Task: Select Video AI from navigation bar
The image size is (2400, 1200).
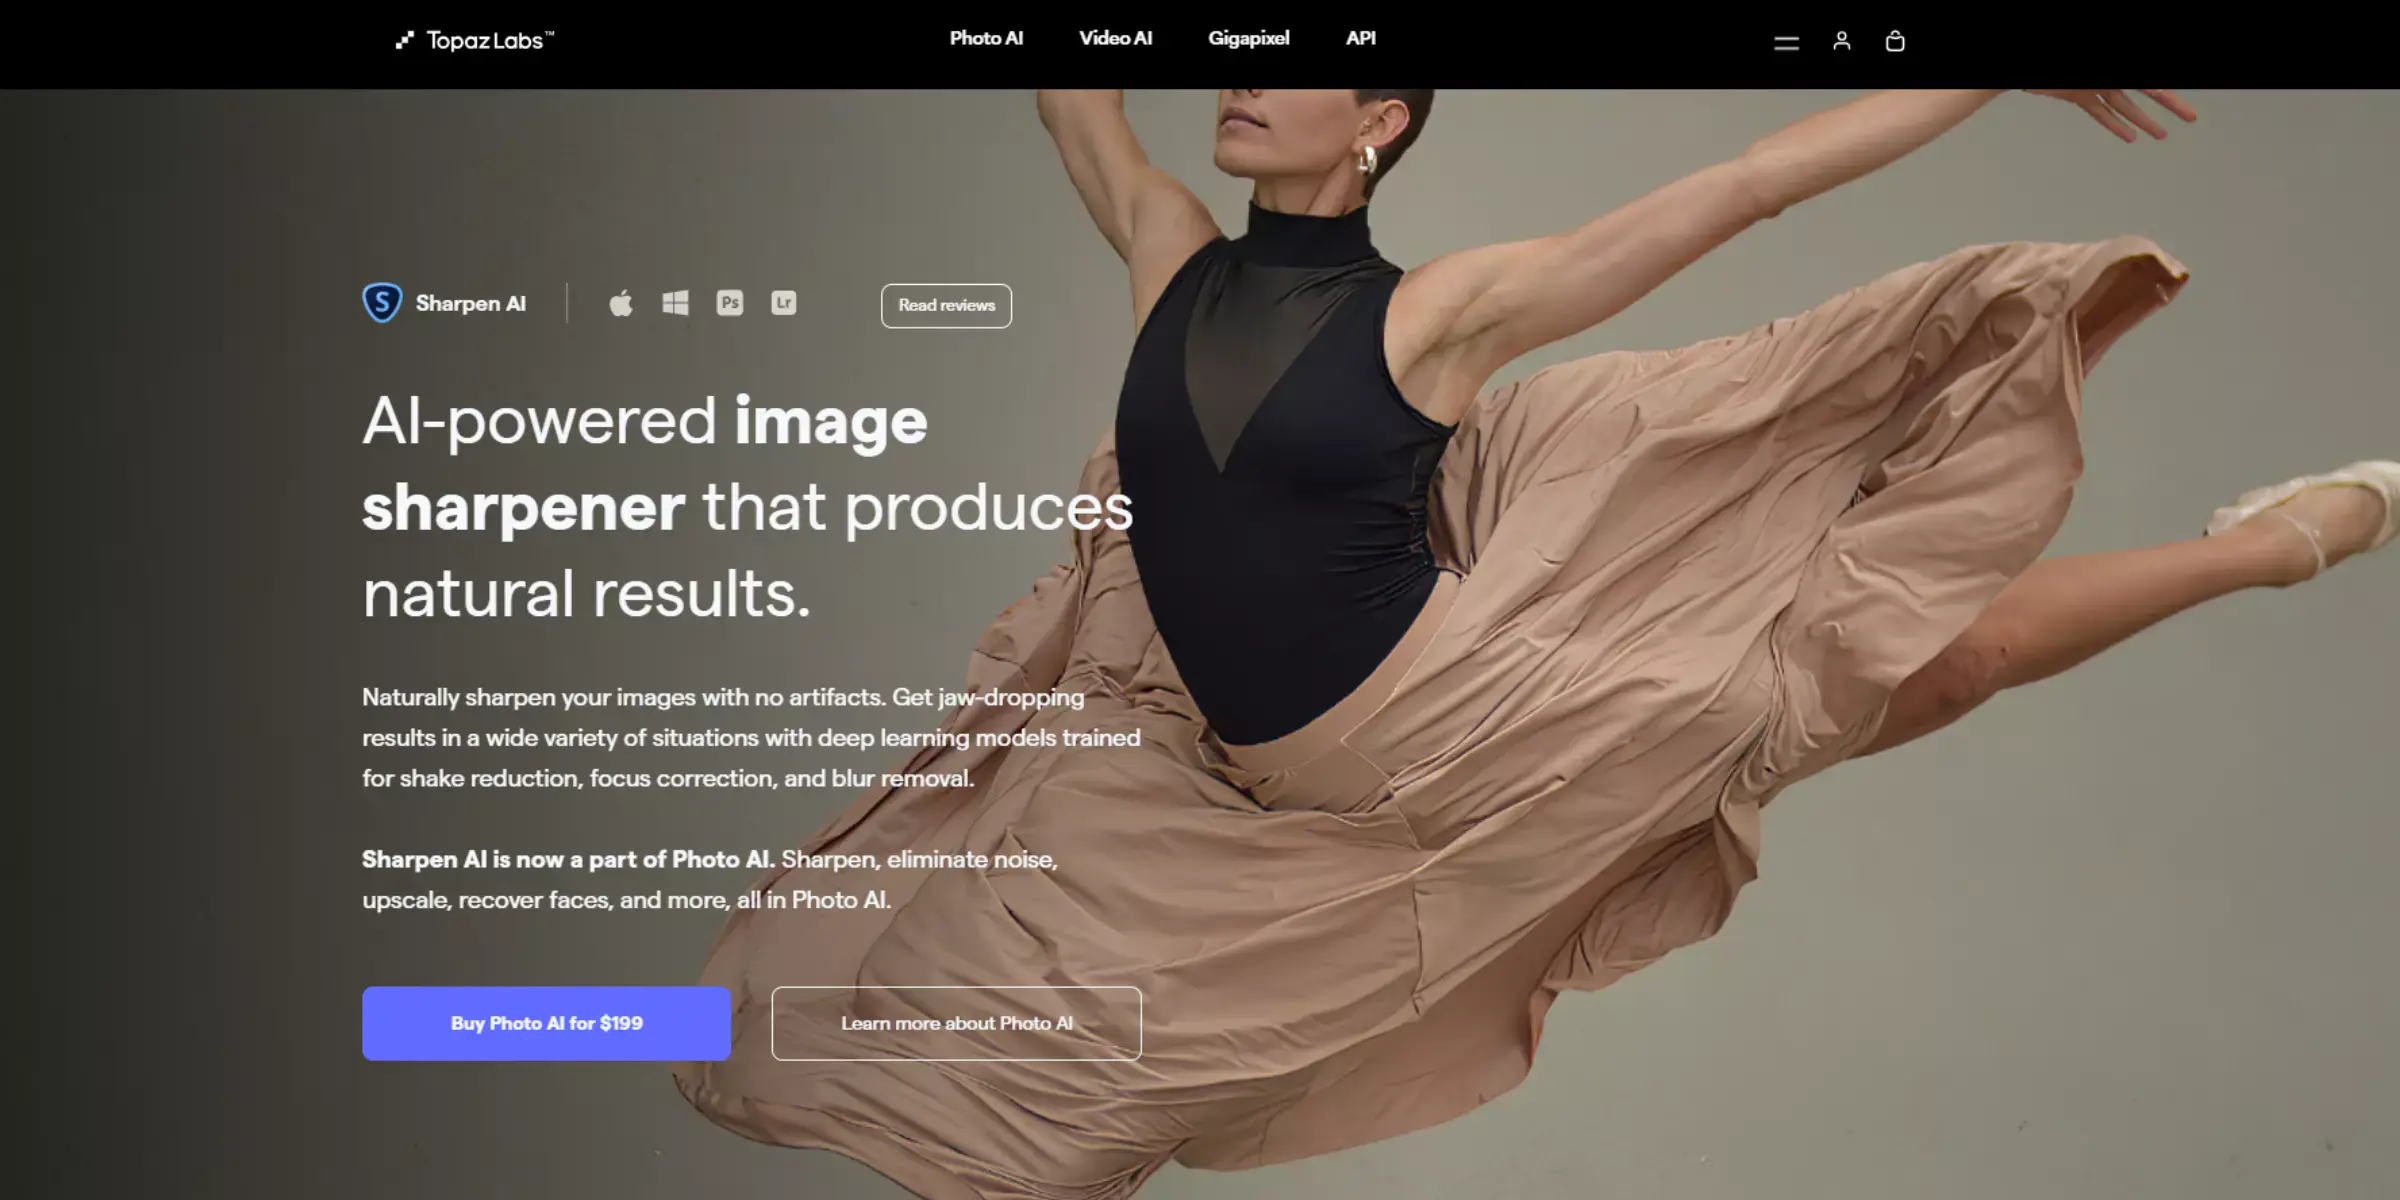Action: [x=1113, y=38]
